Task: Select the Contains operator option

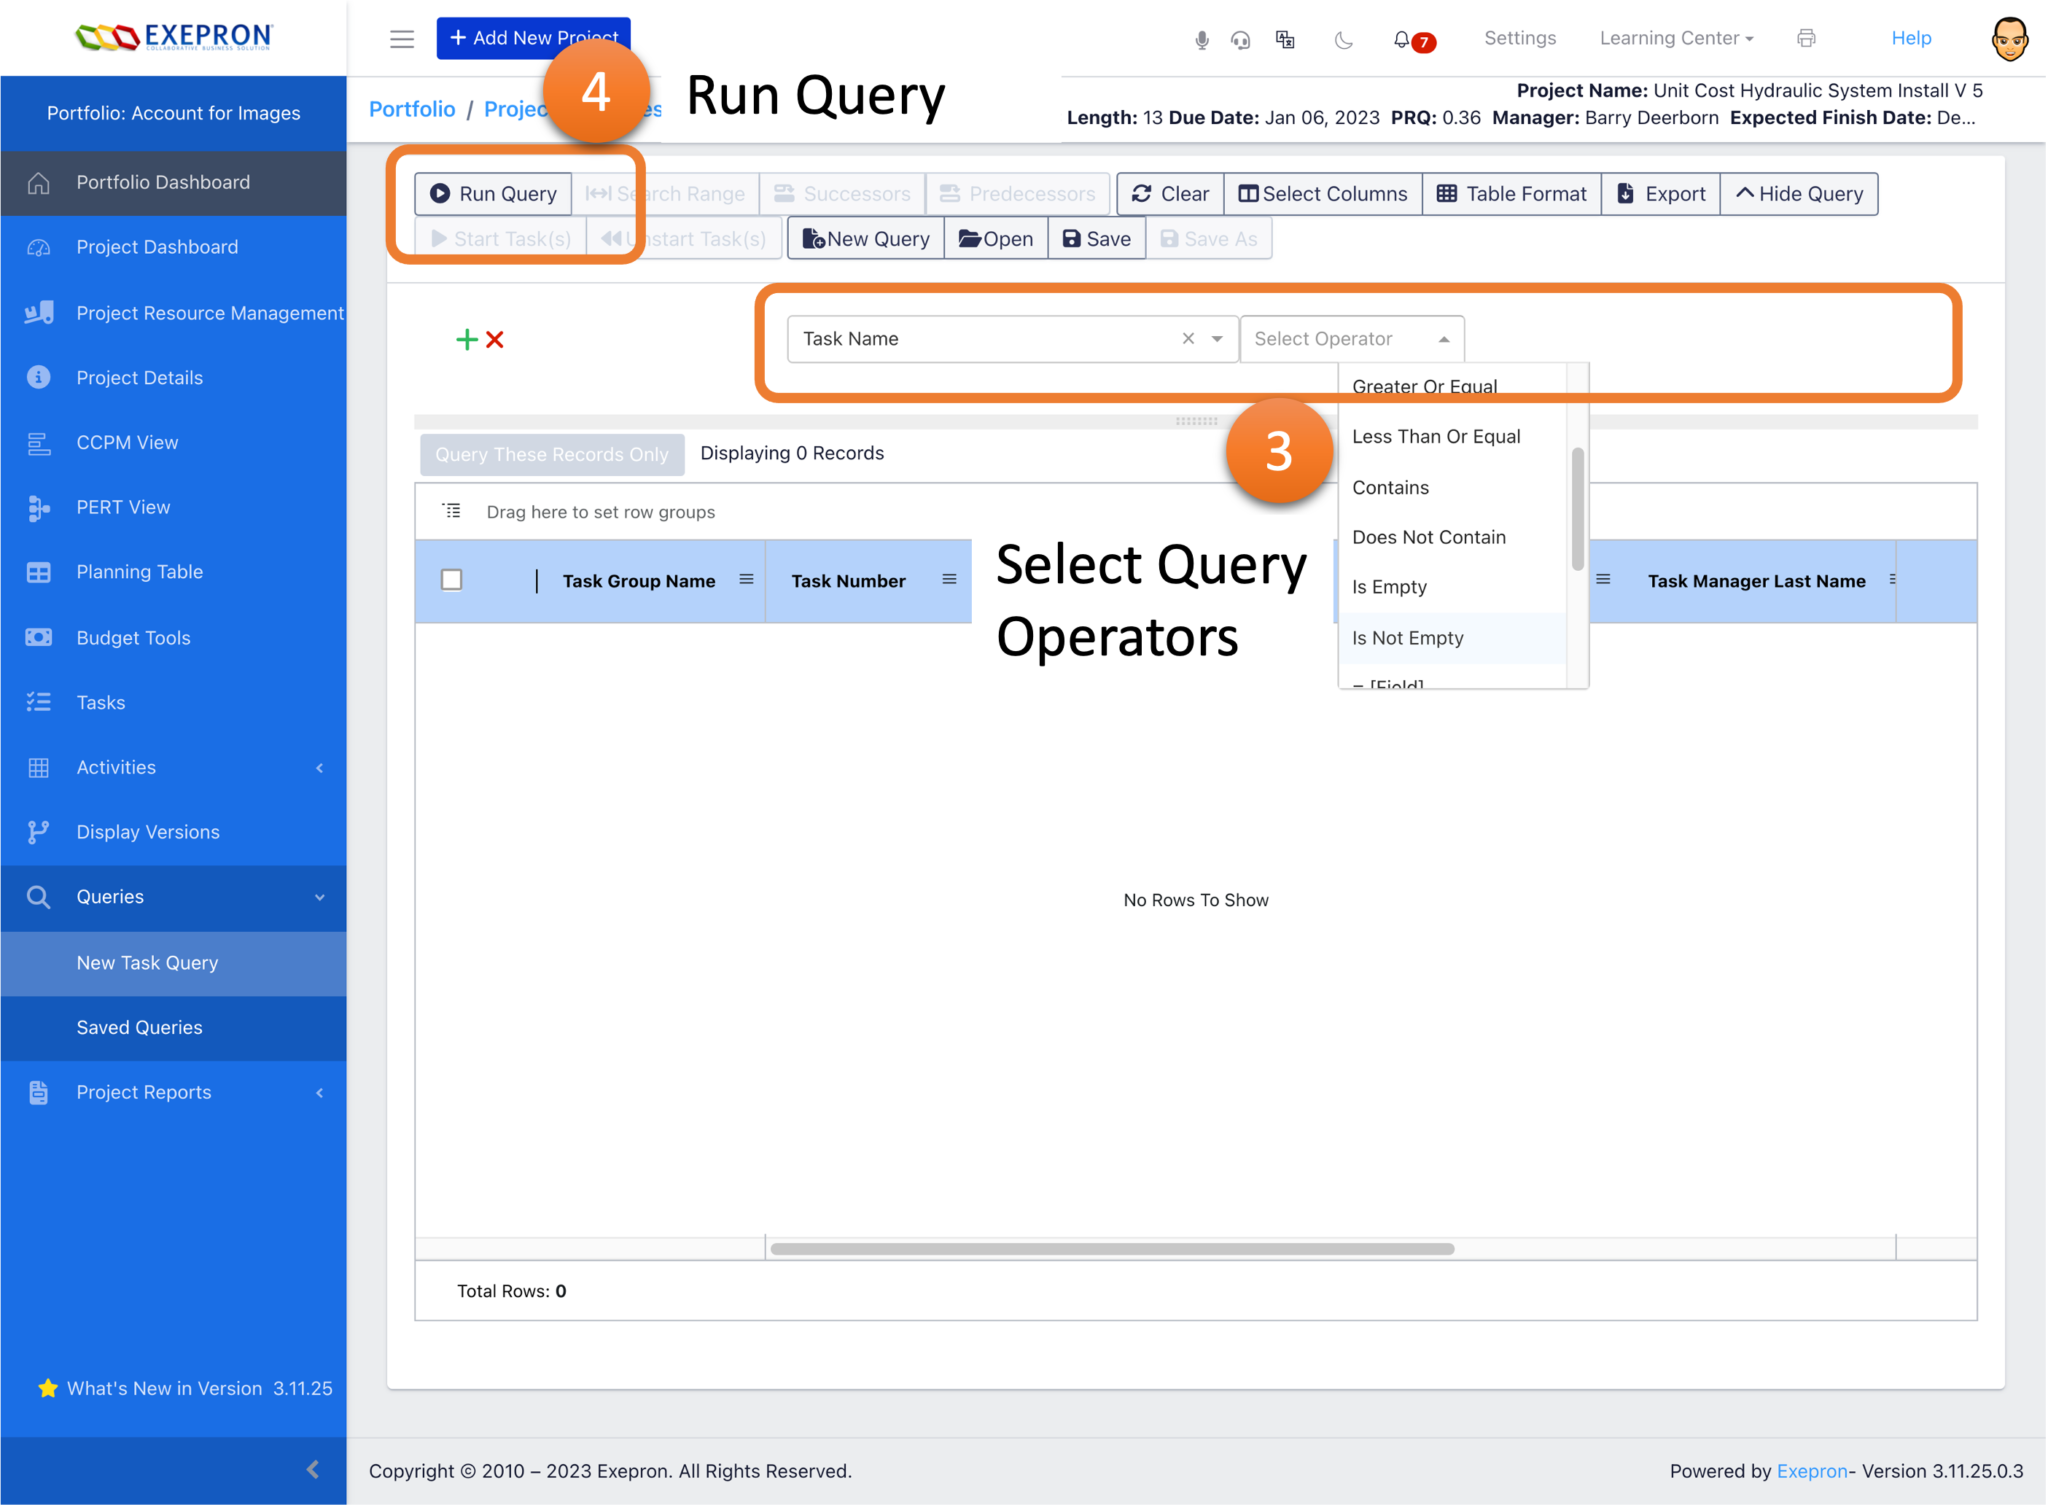Action: (x=1452, y=488)
